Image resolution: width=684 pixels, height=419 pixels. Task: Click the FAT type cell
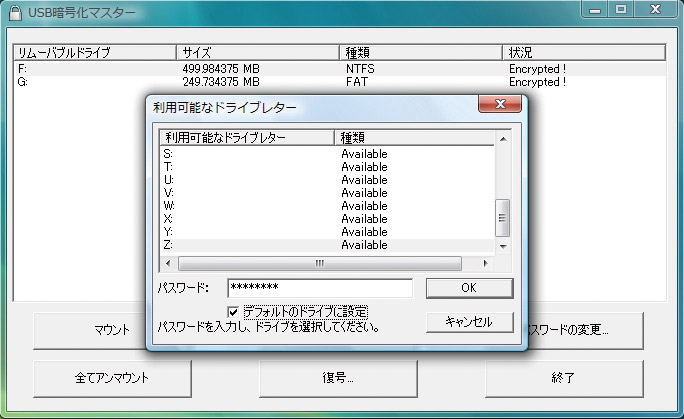pos(357,82)
